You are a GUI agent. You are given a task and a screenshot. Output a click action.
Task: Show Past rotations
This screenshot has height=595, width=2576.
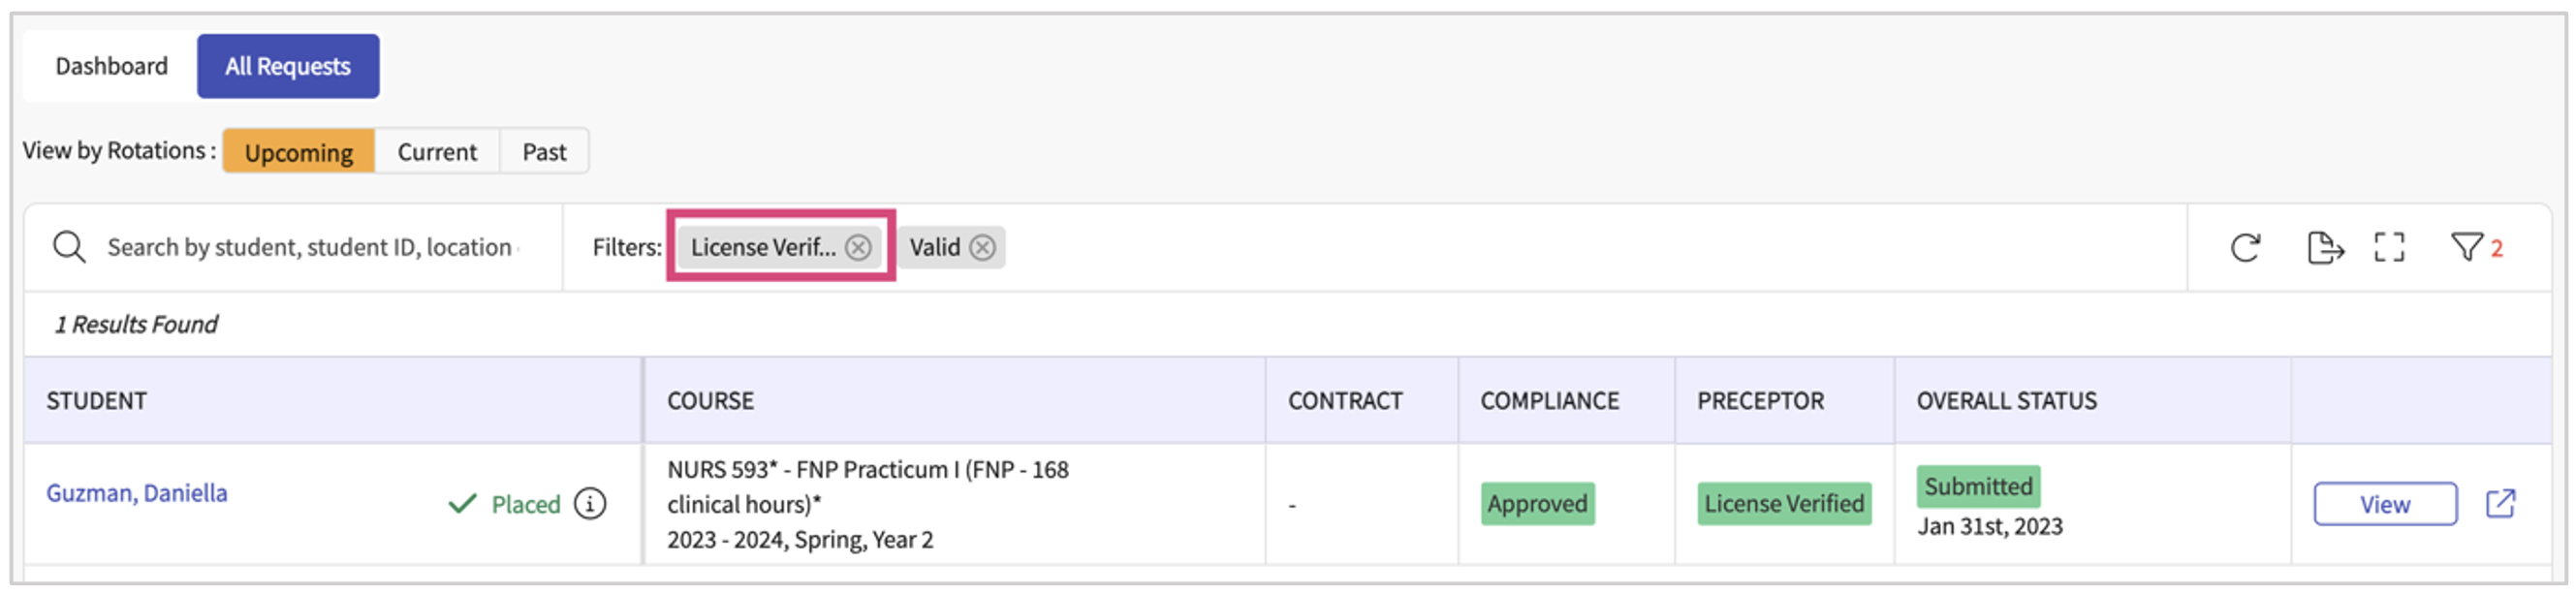point(544,152)
